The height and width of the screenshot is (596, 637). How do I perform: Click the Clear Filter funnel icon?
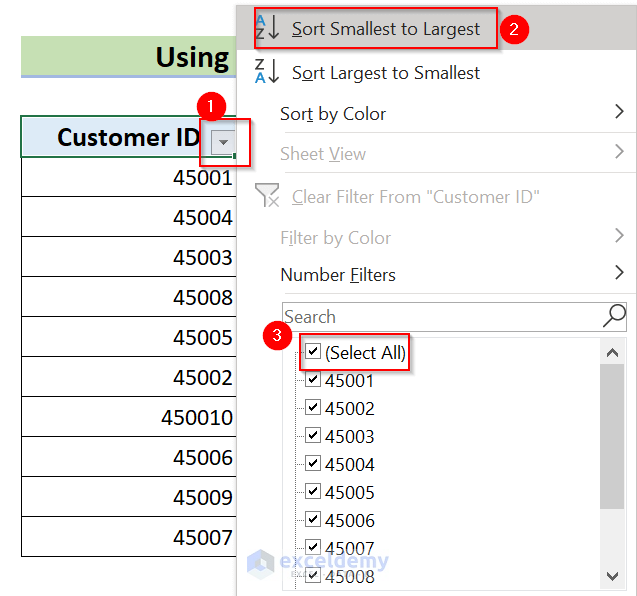(267, 196)
